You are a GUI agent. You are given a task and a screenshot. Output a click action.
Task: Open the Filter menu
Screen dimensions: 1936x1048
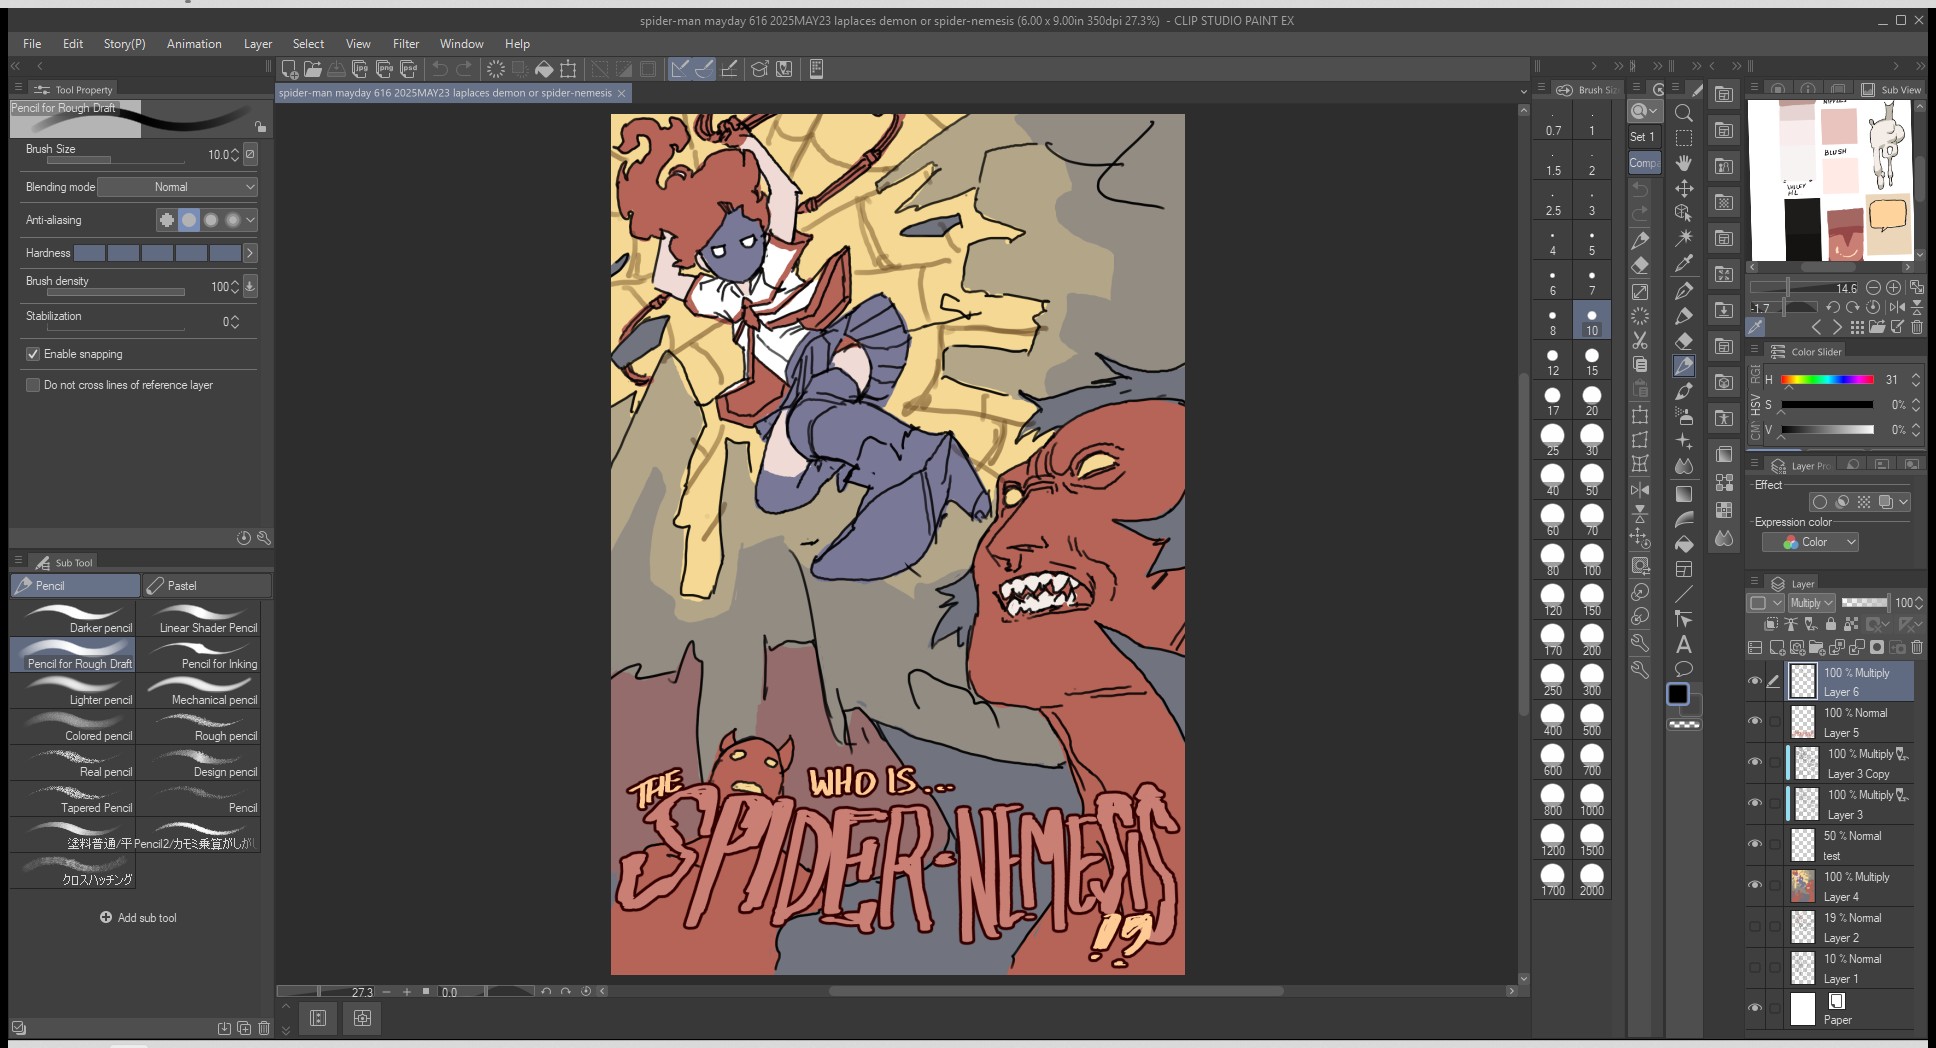406,44
